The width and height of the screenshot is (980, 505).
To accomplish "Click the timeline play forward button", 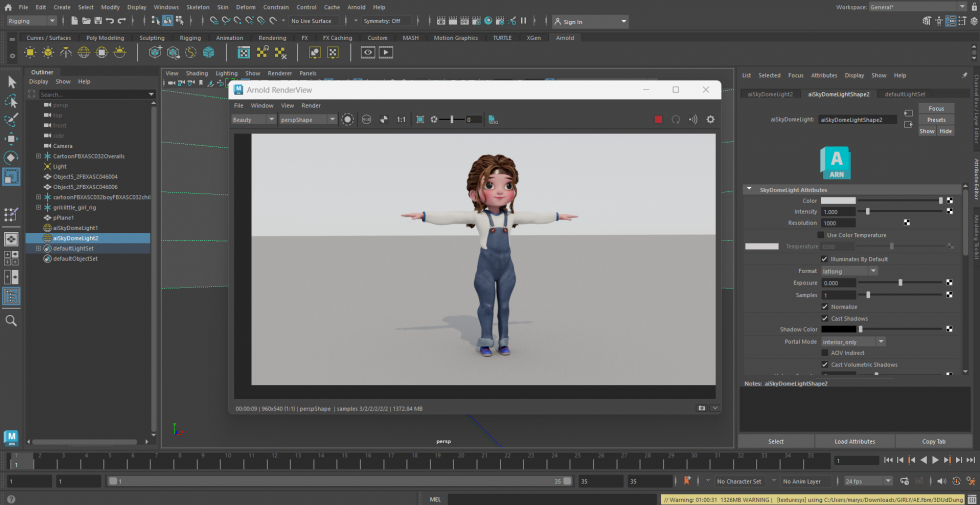I will coord(936,460).
